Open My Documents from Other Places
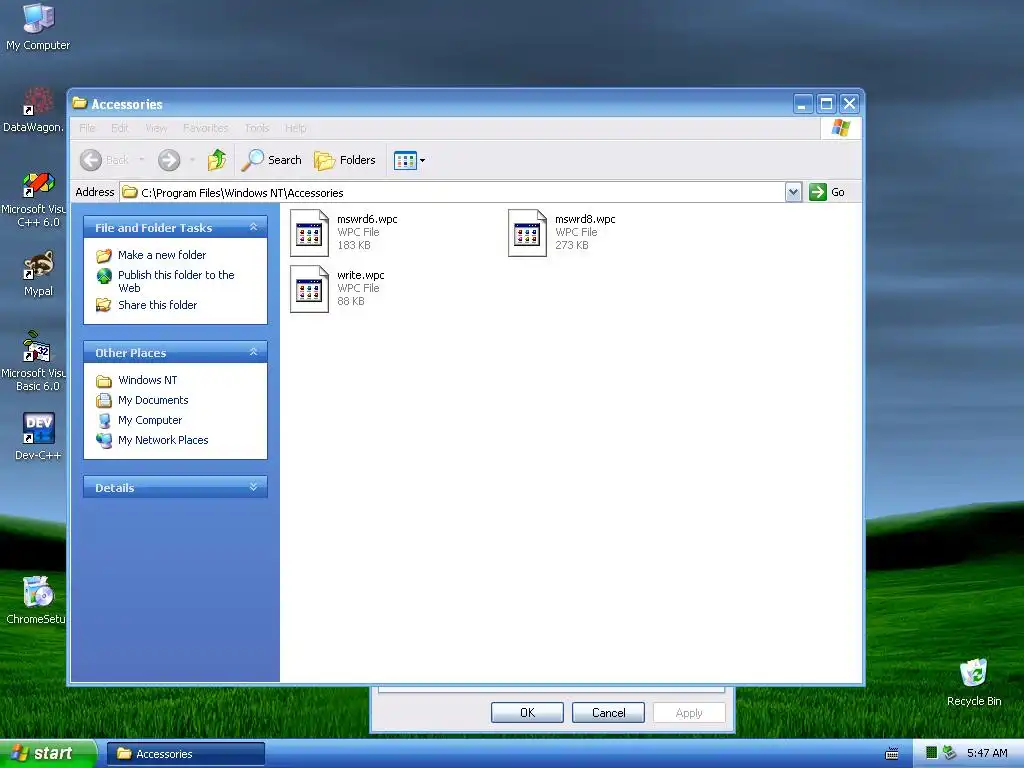The height and width of the screenshot is (768, 1024). point(153,400)
